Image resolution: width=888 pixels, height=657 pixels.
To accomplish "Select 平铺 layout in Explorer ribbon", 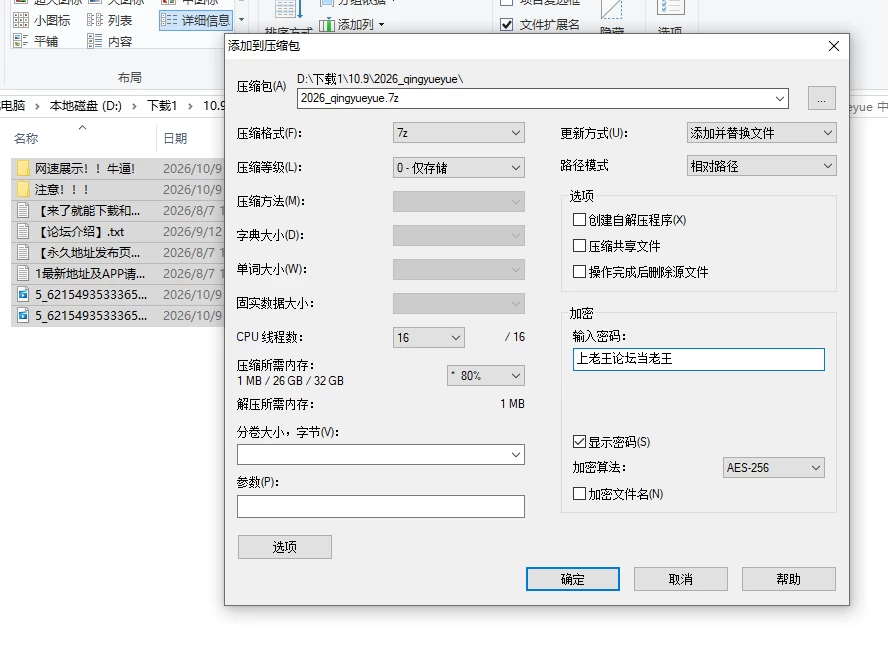I will click(x=36, y=41).
